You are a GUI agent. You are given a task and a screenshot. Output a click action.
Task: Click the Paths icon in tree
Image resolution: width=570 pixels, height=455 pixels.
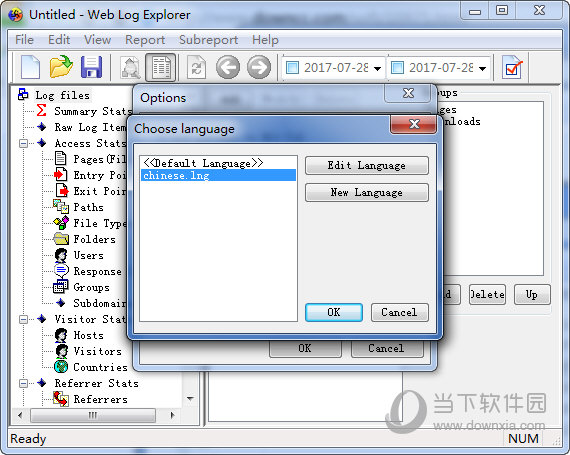[x=61, y=206]
